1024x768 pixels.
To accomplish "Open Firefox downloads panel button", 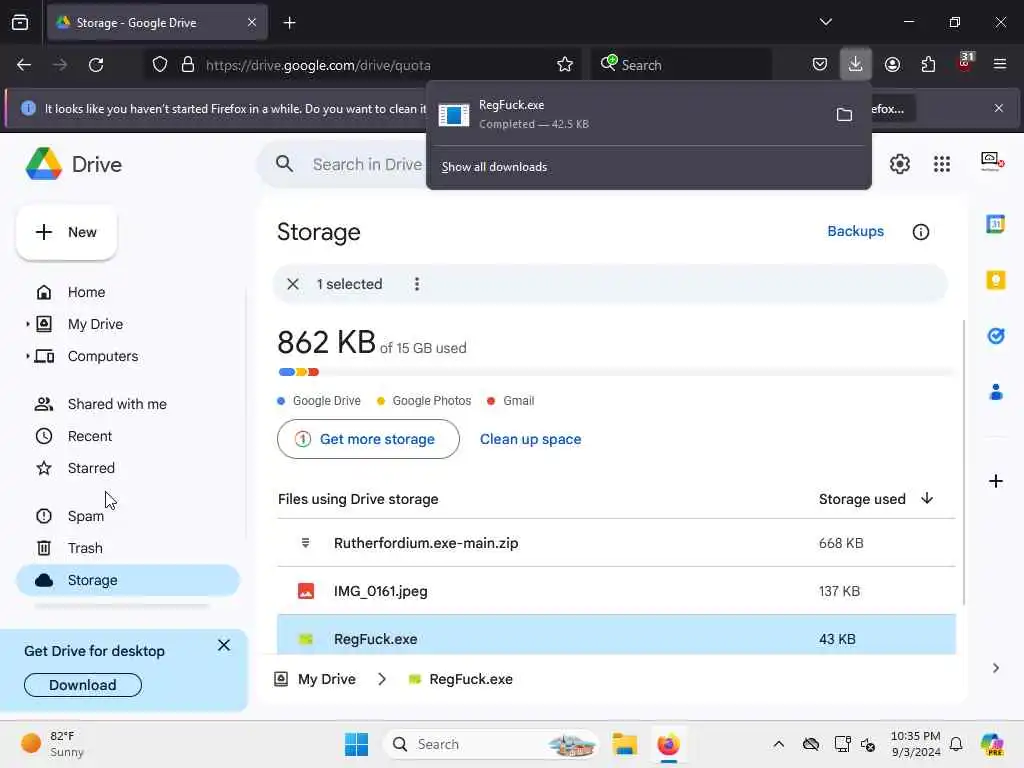I will [855, 65].
